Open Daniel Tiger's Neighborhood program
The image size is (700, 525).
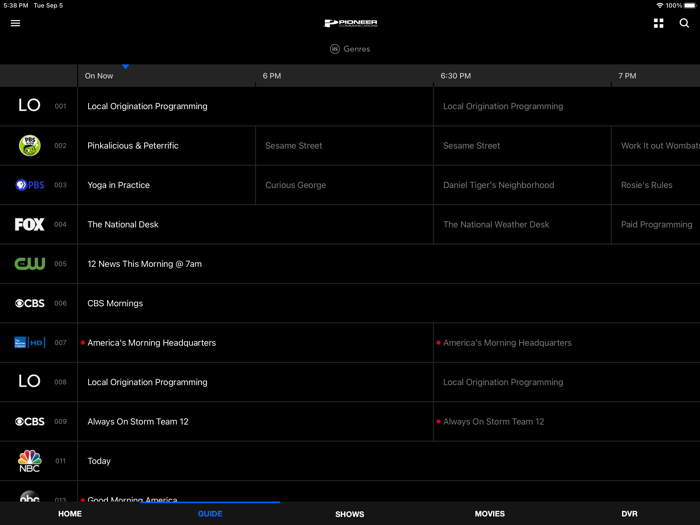(522, 185)
